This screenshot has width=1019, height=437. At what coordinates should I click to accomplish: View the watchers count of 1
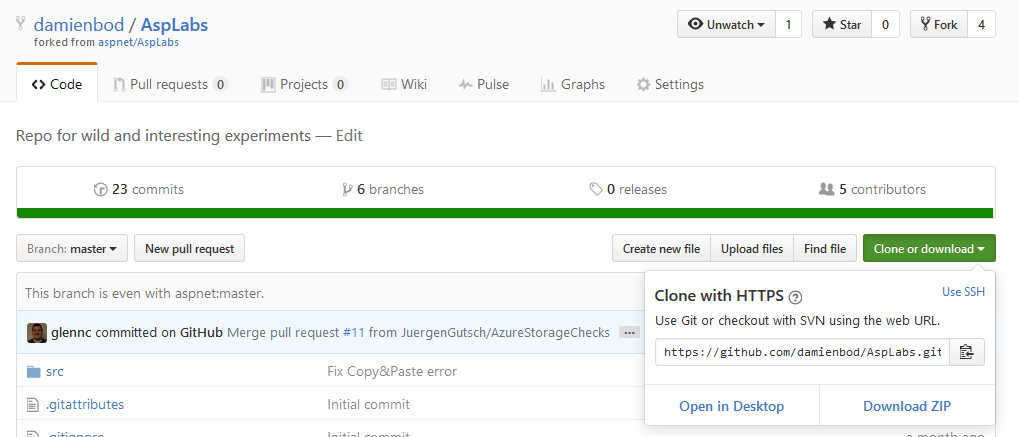tap(788, 25)
